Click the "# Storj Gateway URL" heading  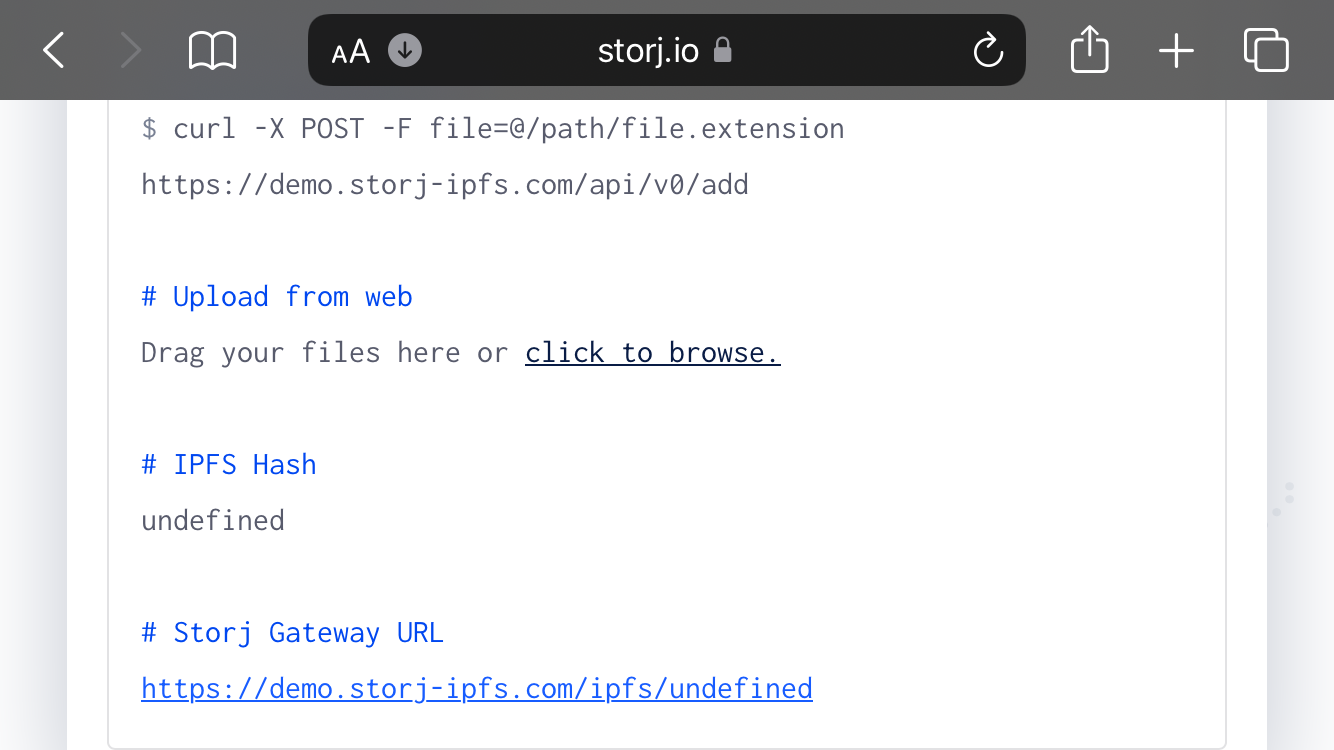(x=292, y=633)
